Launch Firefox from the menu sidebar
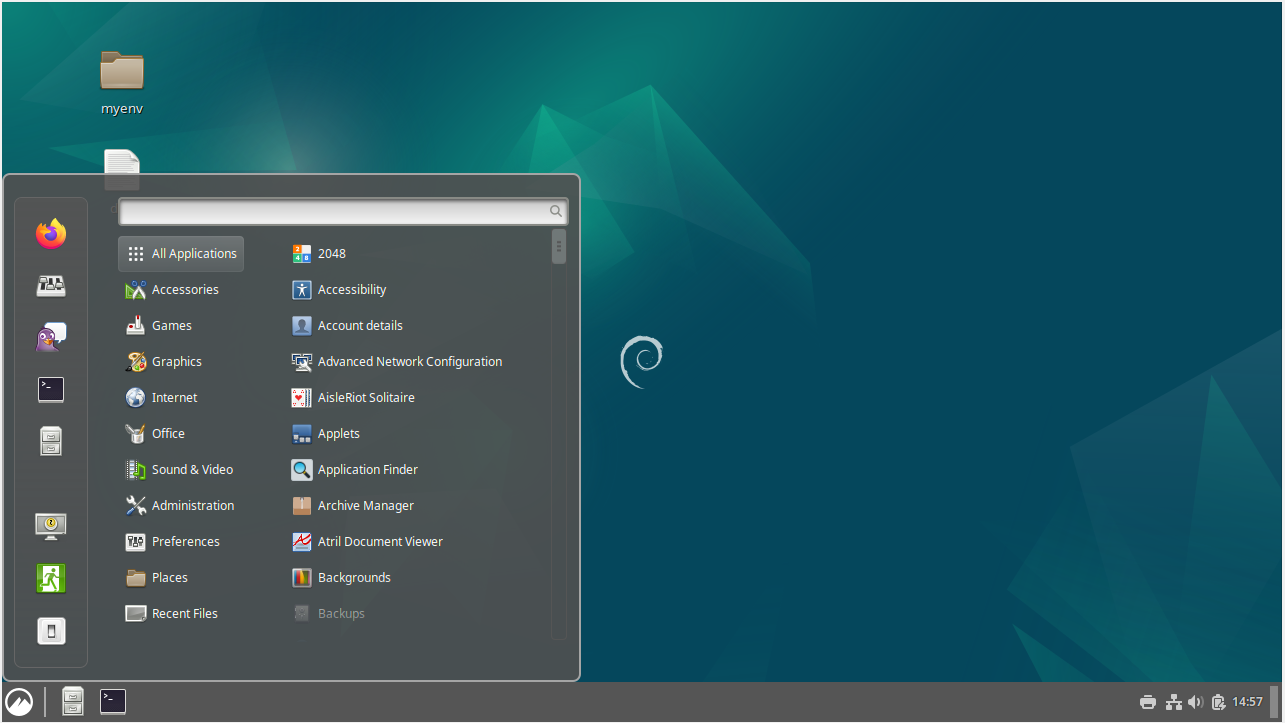This screenshot has width=1285, height=723. pyautogui.click(x=50, y=233)
